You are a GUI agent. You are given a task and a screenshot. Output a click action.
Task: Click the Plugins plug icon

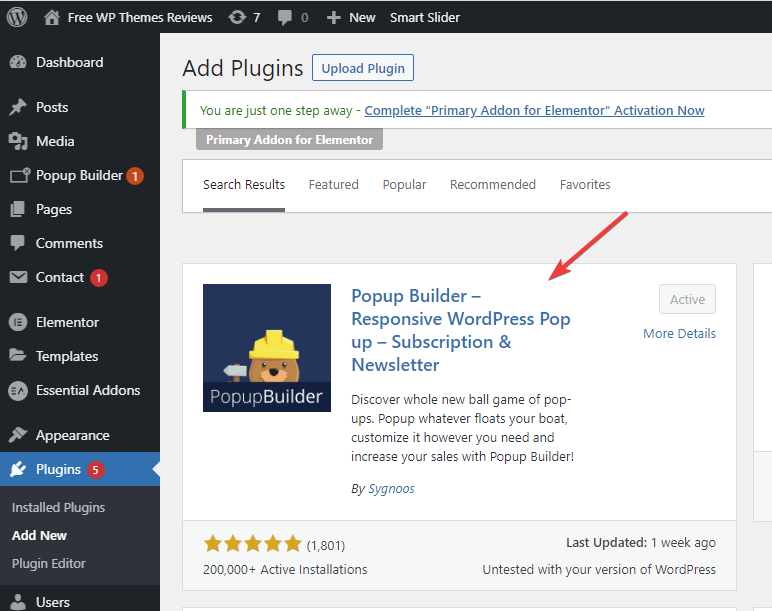18,469
